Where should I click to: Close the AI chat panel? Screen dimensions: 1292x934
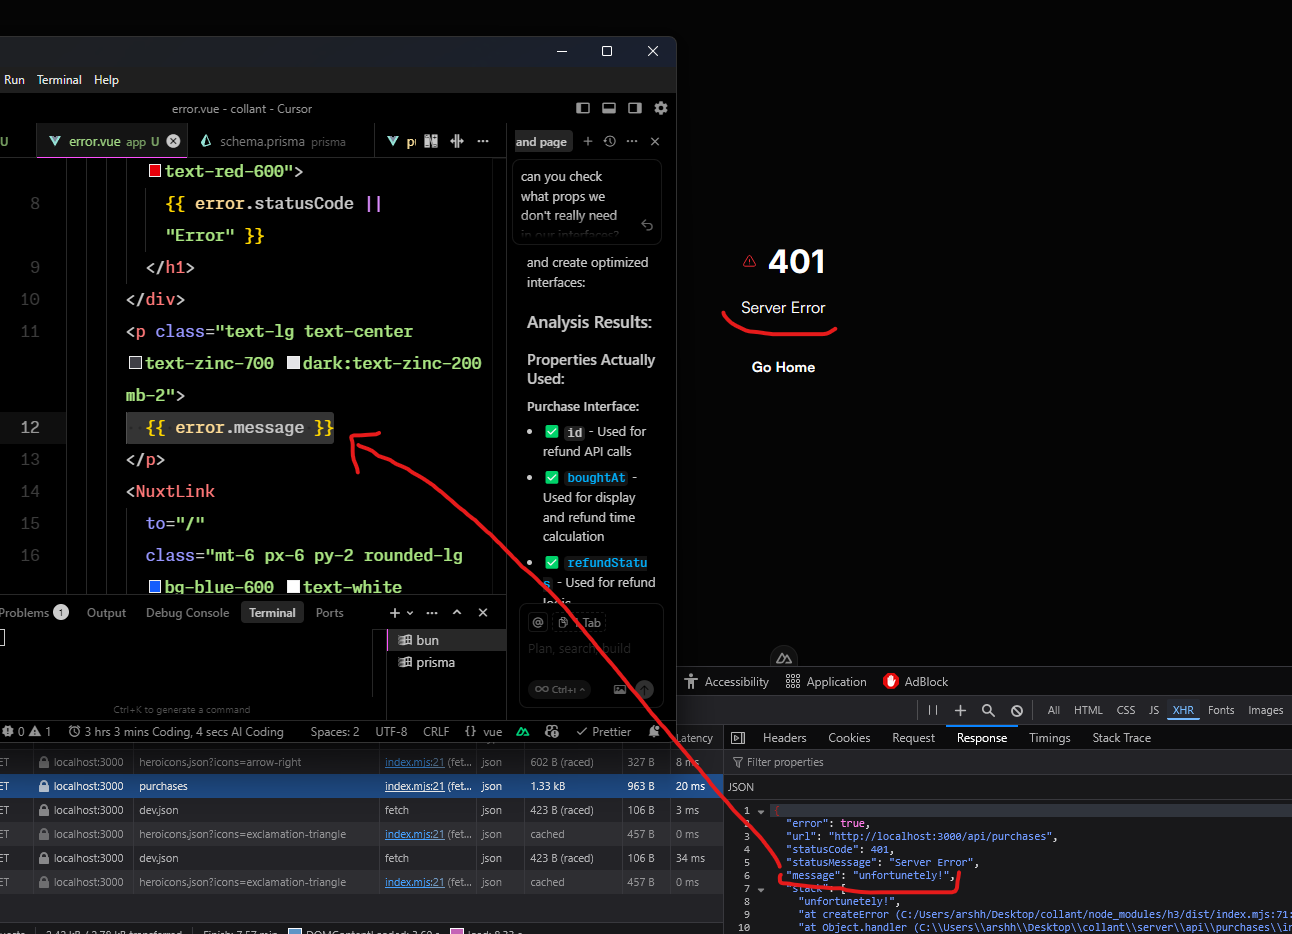655,141
